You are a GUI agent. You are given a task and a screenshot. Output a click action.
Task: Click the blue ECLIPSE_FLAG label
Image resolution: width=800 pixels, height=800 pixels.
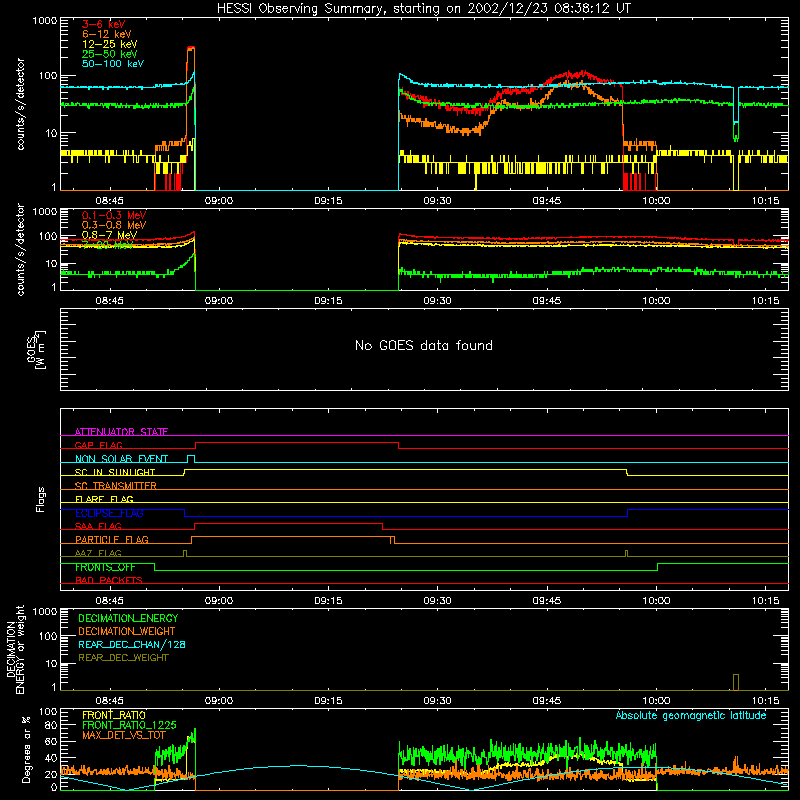[109, 513]
